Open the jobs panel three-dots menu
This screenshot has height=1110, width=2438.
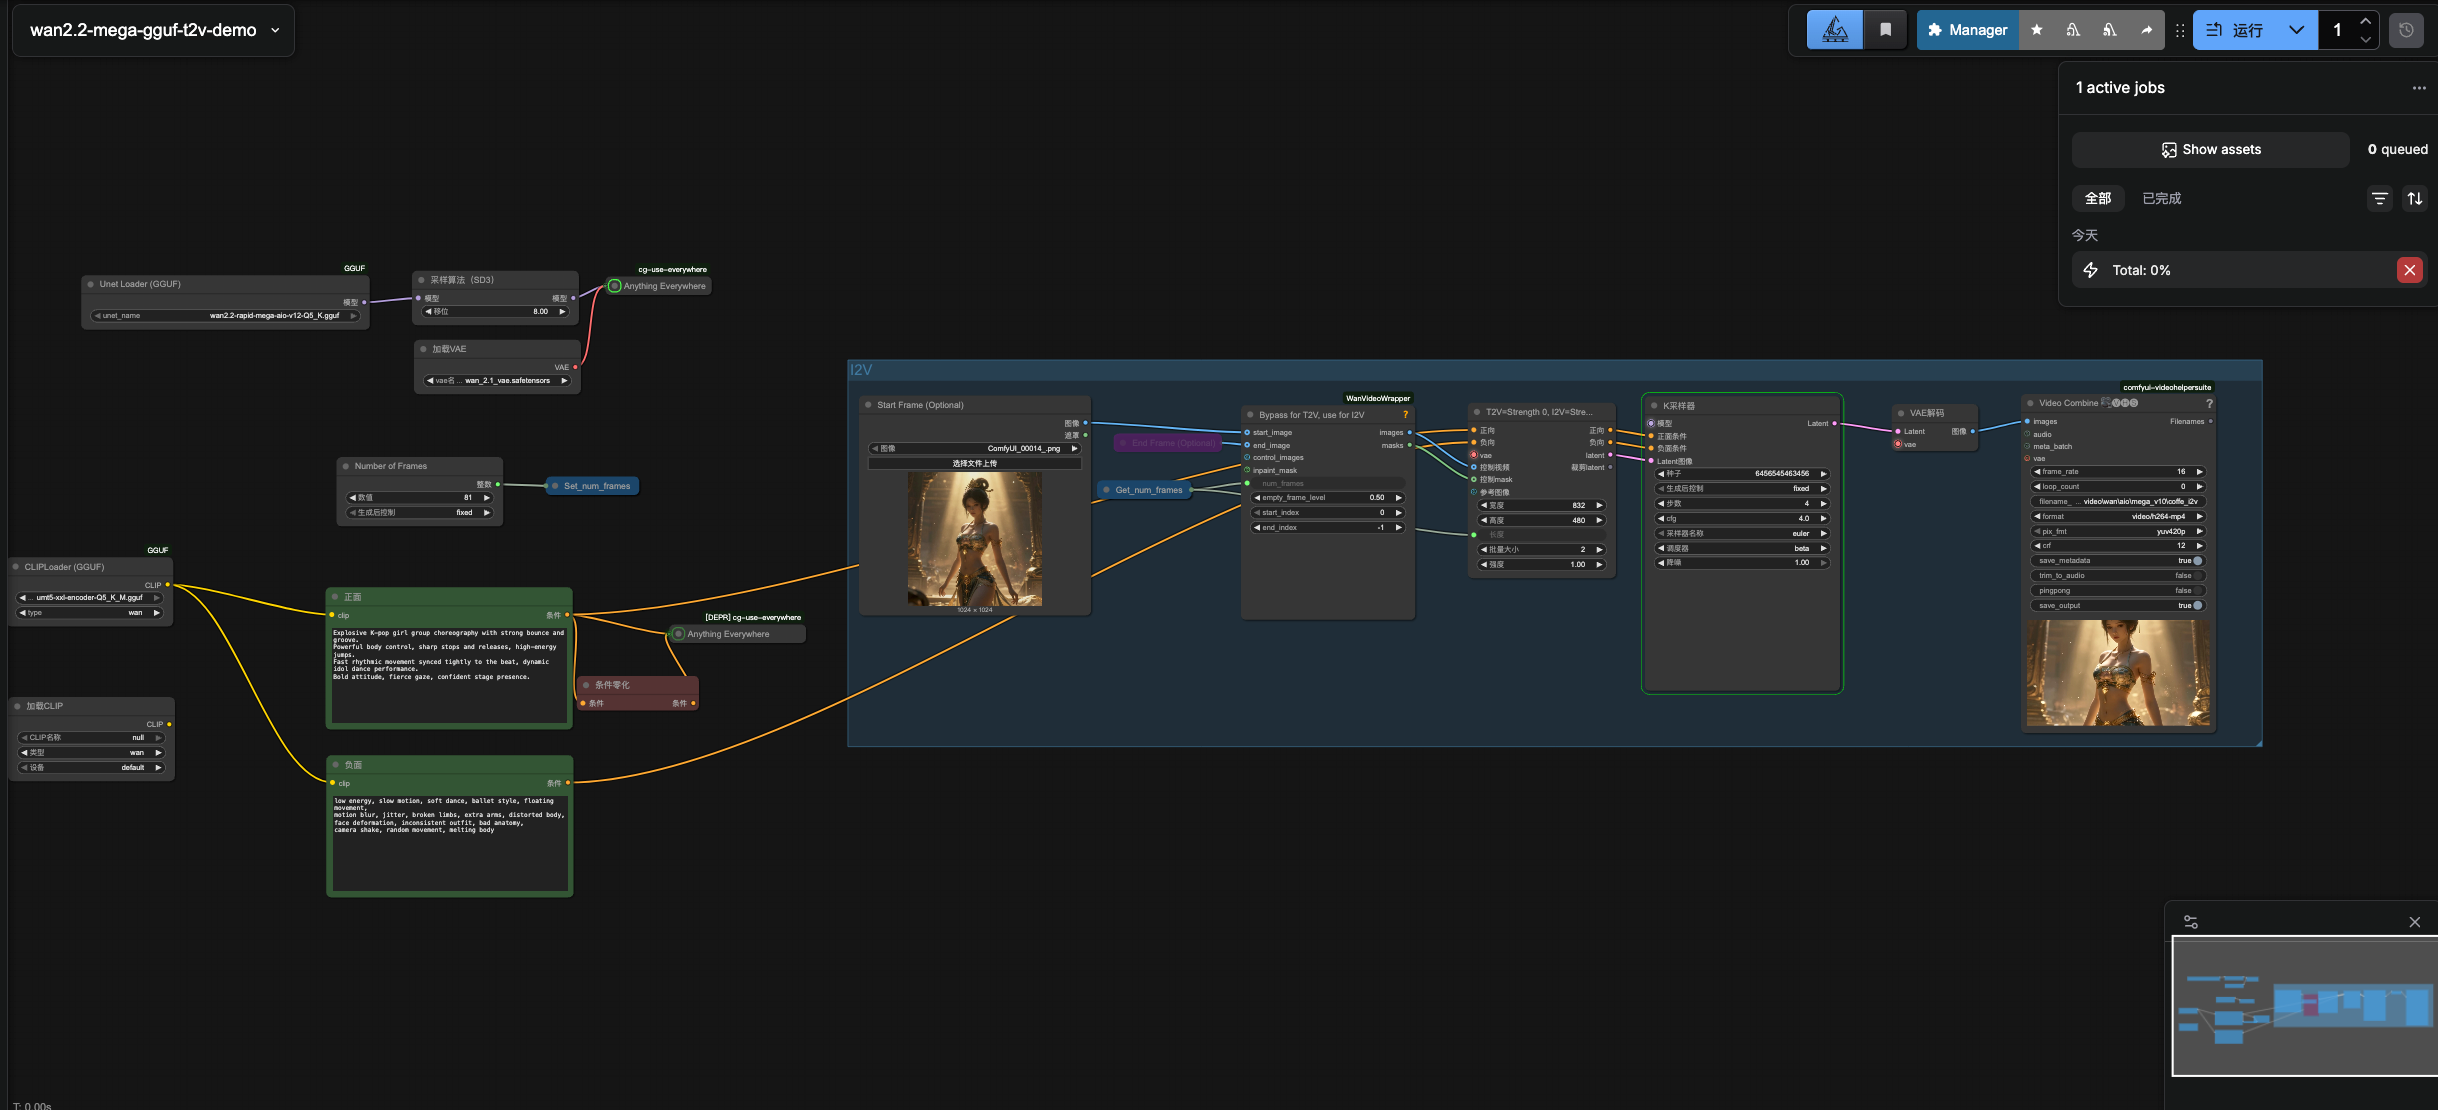2419,88
